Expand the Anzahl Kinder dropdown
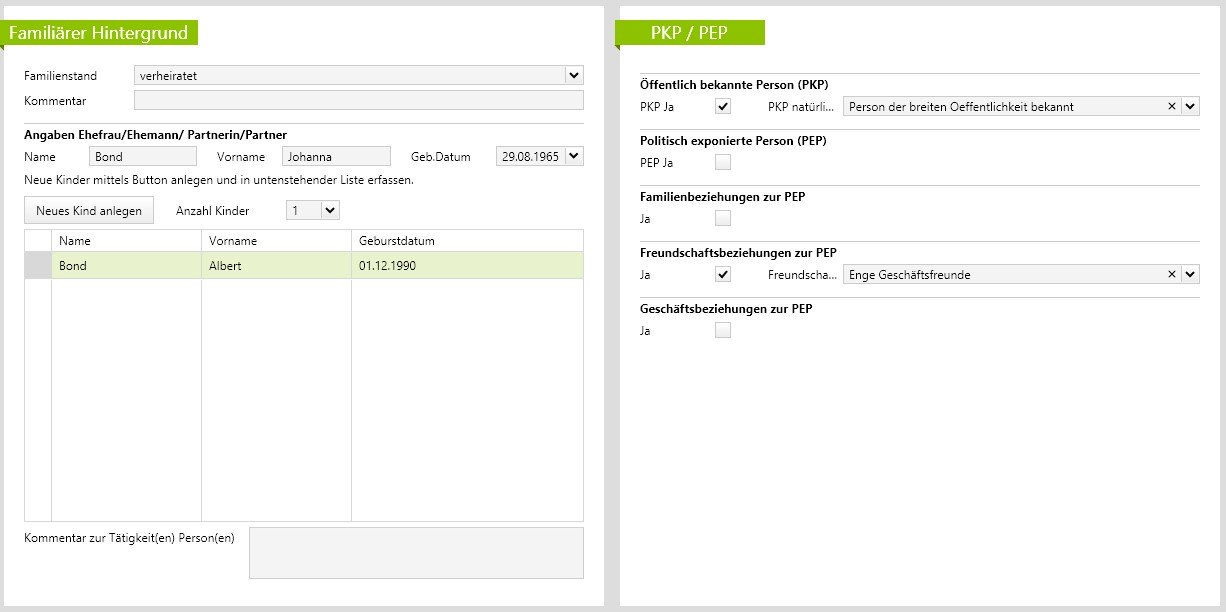This screenshot has width=1226, height=612. click(x=330, y=210)
